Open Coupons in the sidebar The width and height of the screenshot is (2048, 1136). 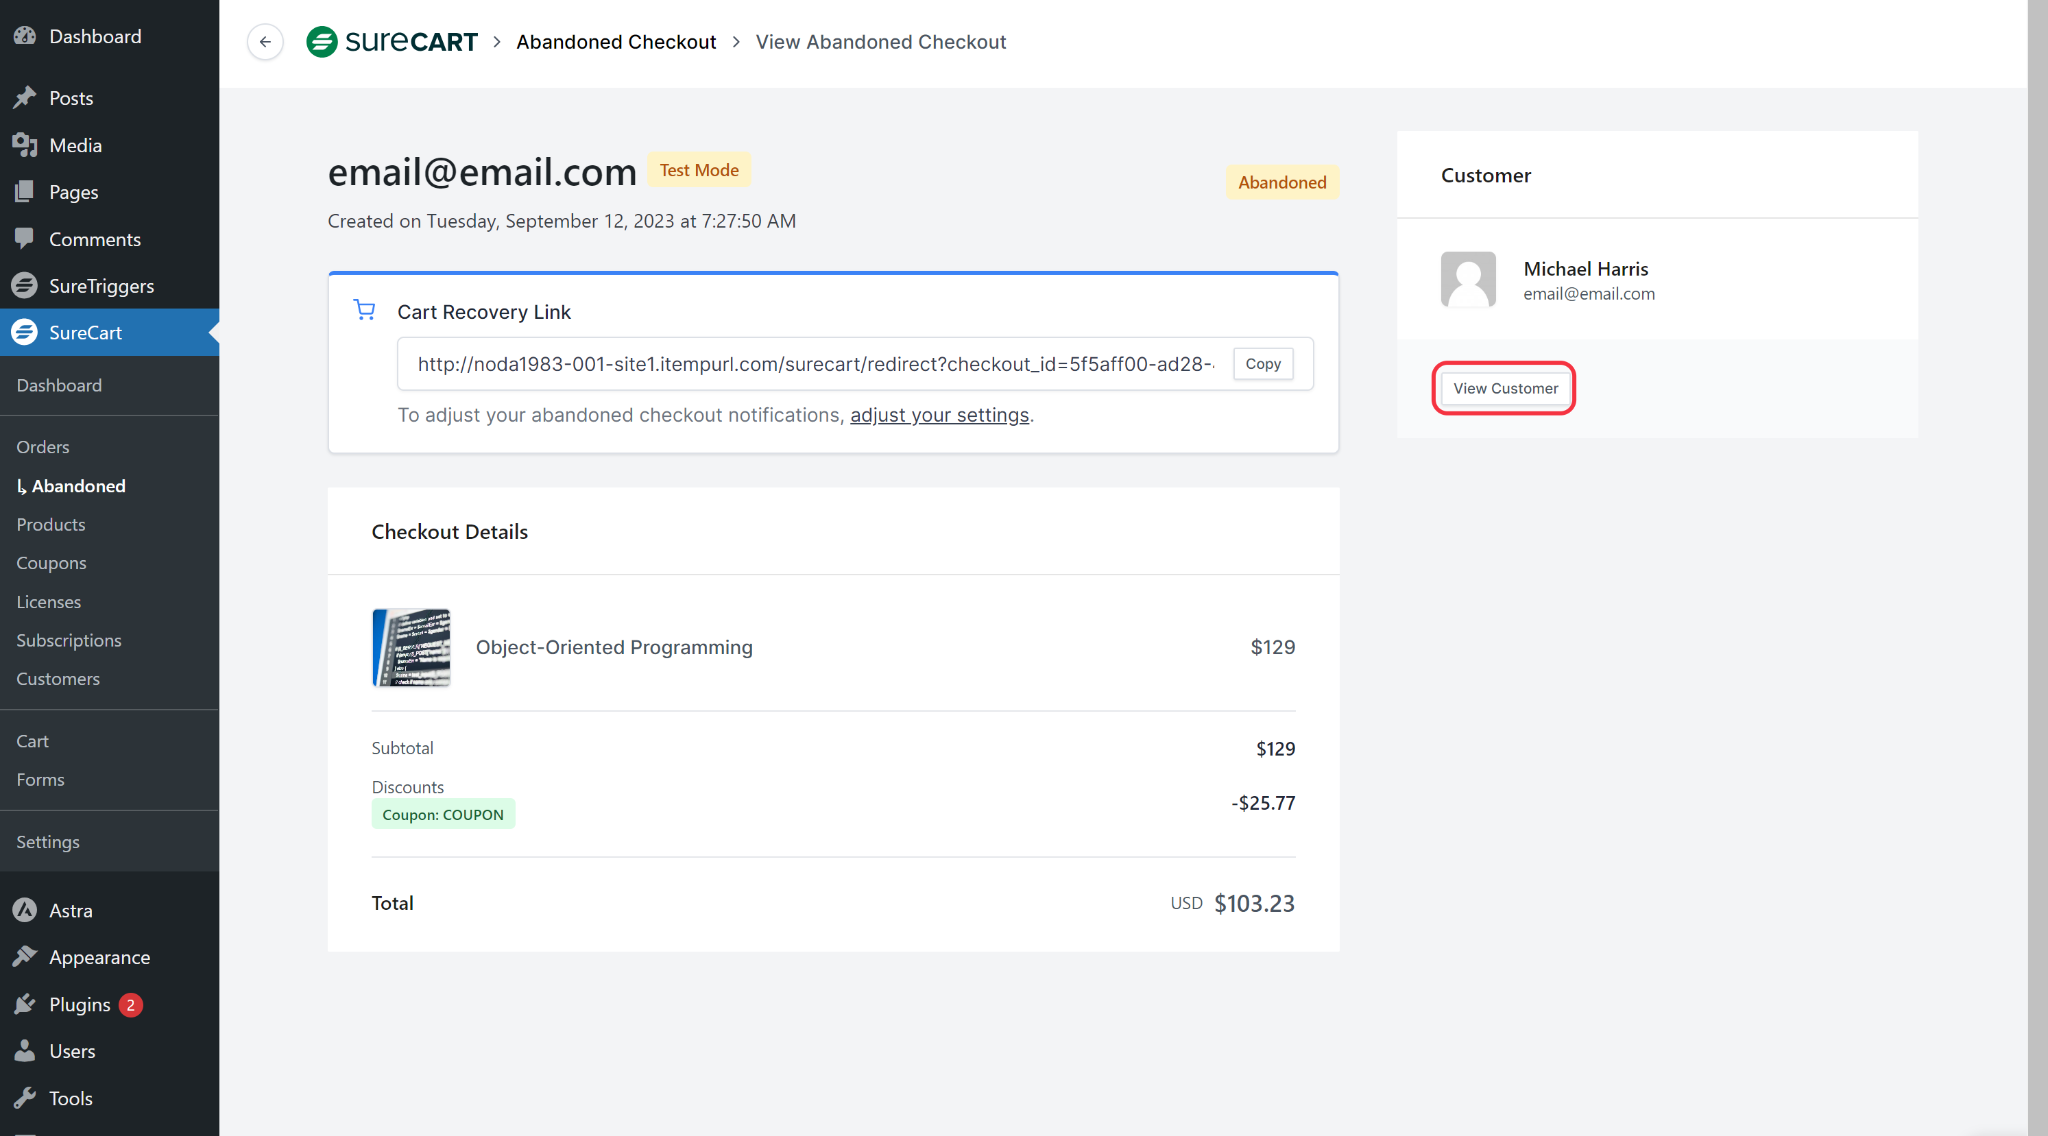coord(51,563)
